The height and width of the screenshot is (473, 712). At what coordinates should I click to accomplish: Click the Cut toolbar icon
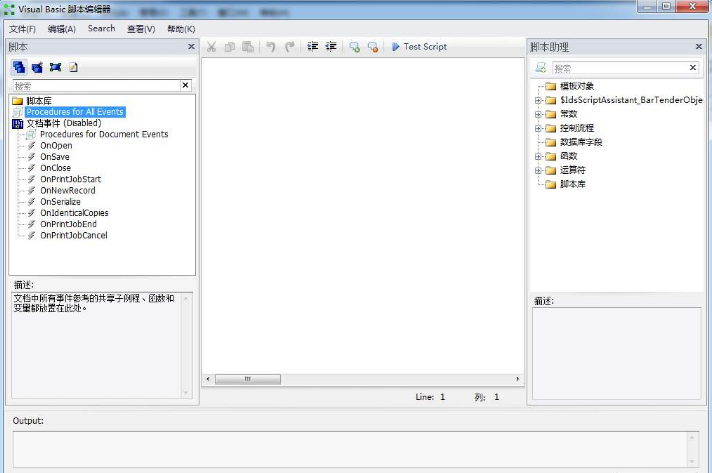[x=211, y=47]
